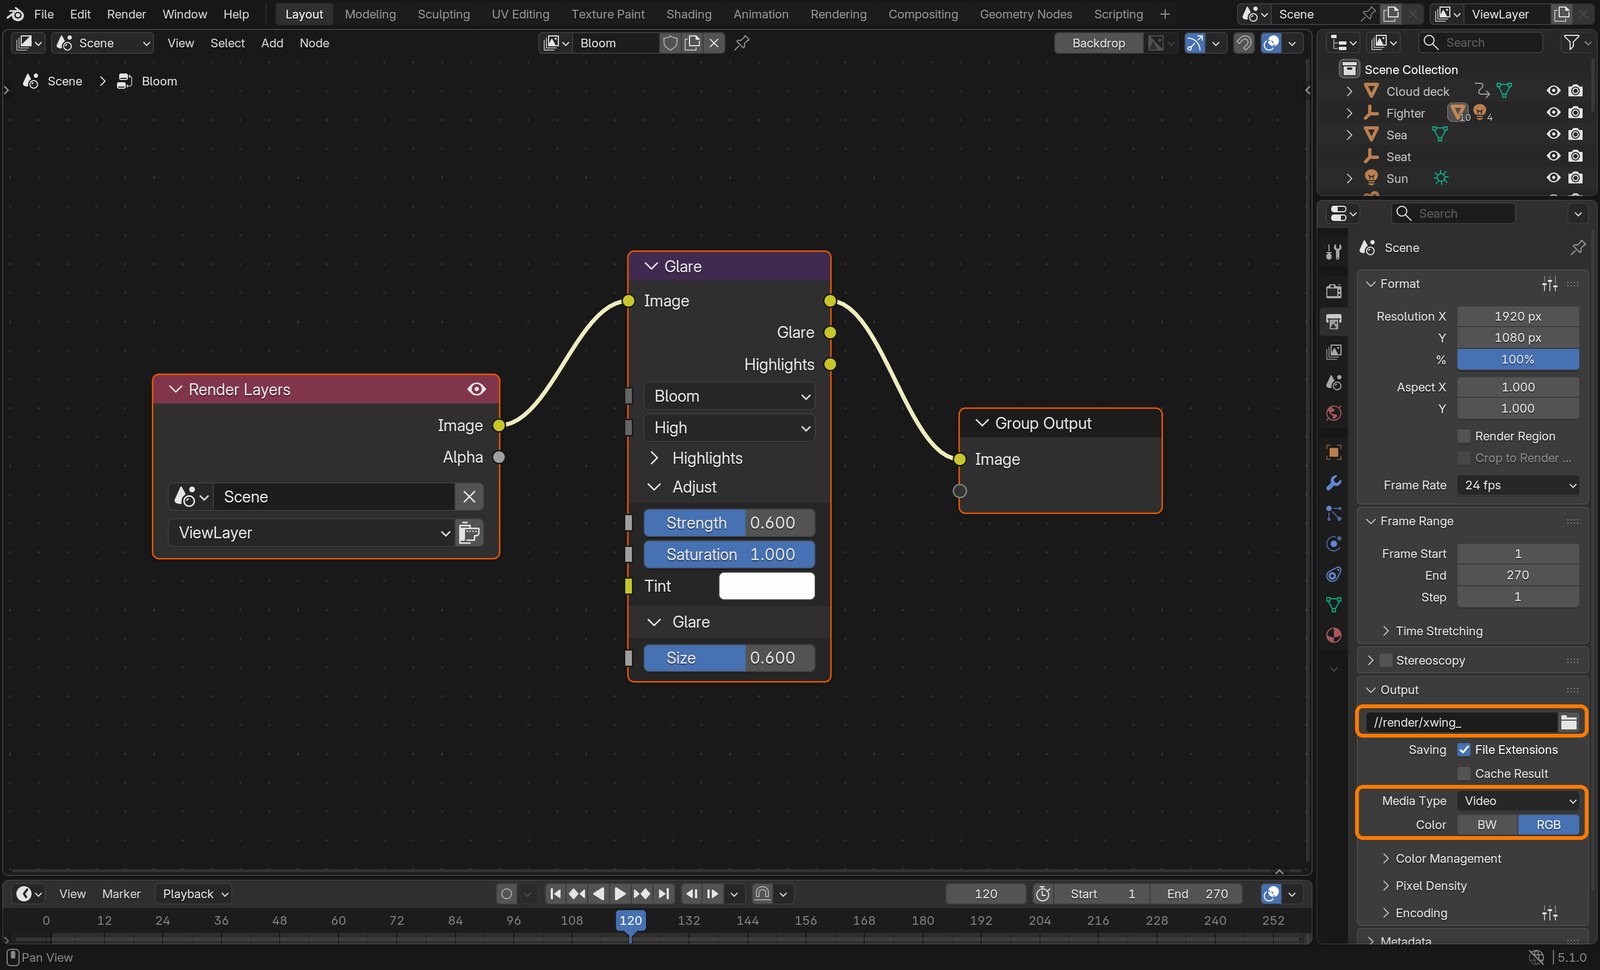Open the Output properties tab icon
The width and height of the screenshot is (1600, 970).
[1333, 321]
